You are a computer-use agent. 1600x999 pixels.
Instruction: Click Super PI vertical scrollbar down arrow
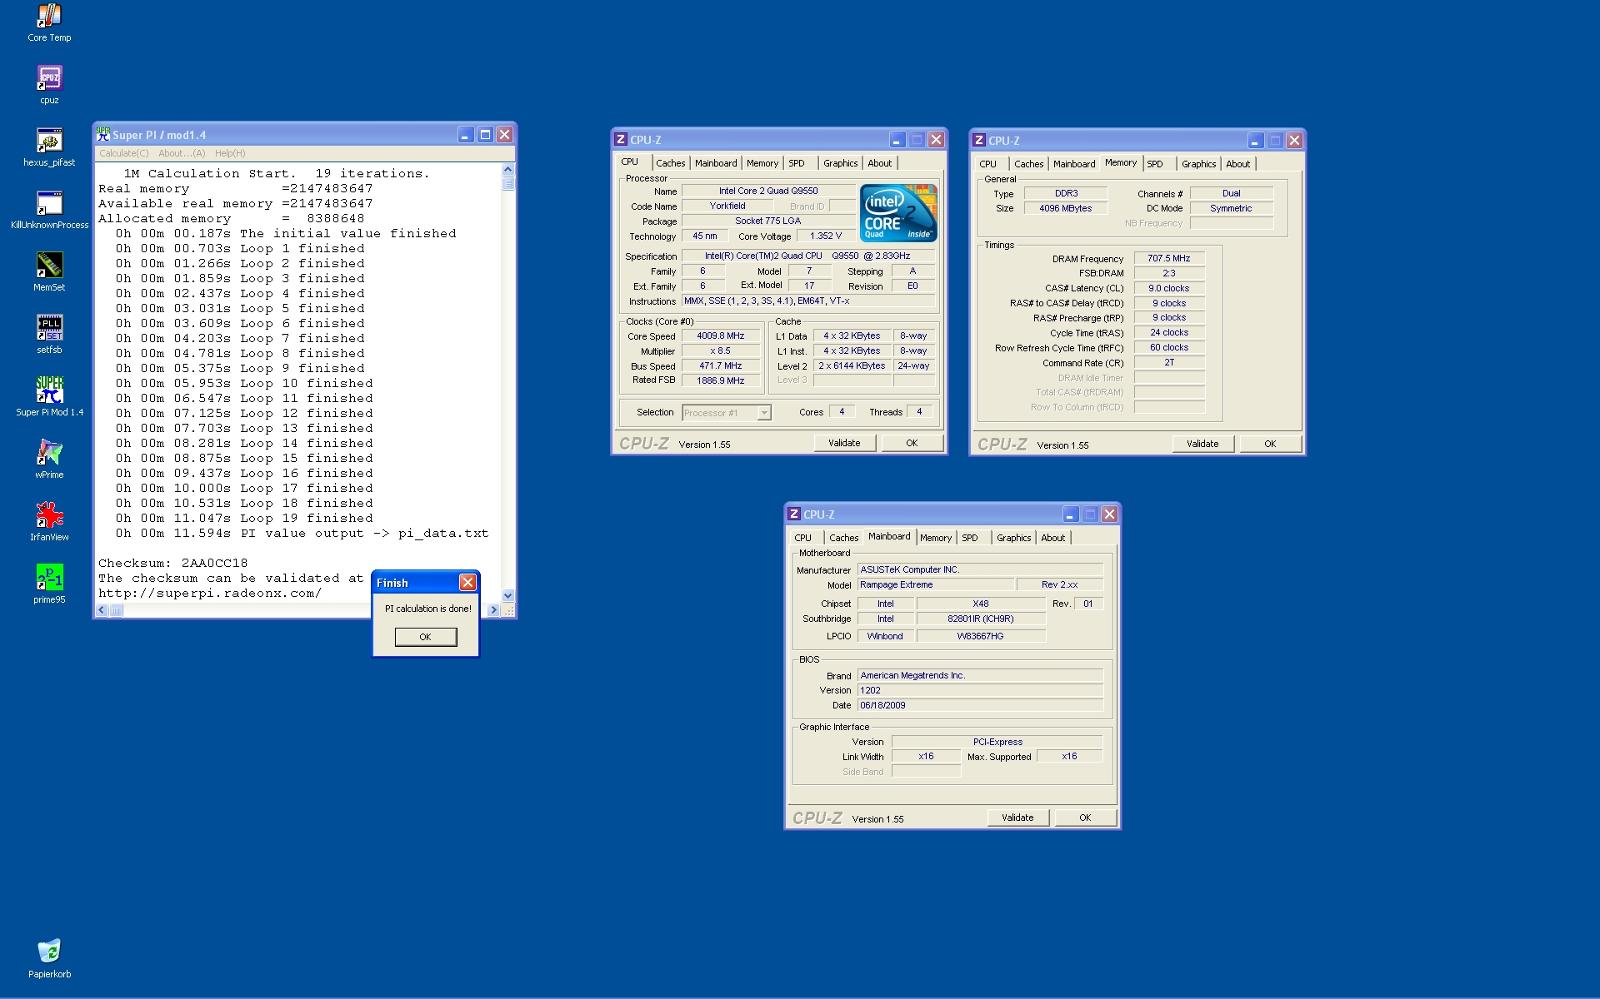(508, 596)
